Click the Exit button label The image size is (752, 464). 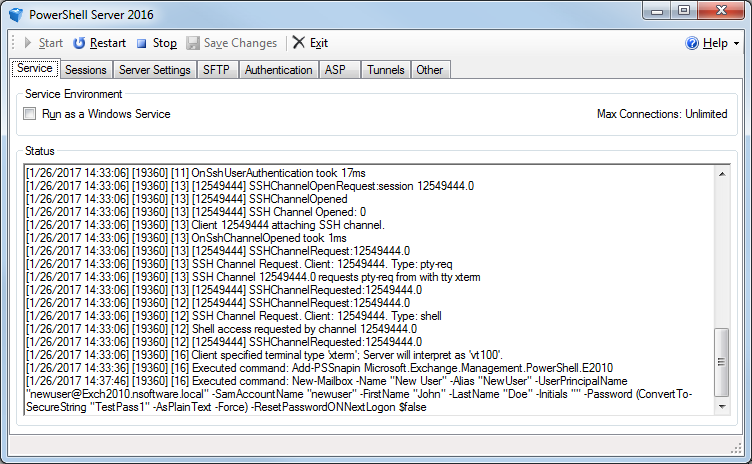coord(319,43)
